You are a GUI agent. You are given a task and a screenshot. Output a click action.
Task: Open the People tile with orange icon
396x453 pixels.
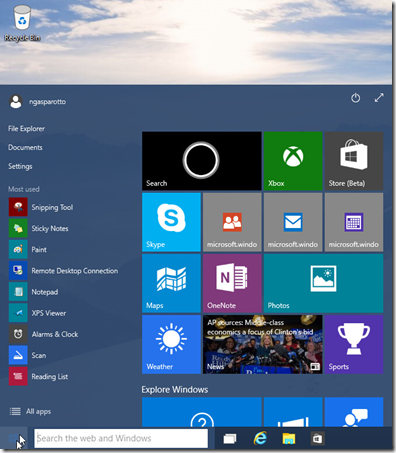tap(232, 222)
